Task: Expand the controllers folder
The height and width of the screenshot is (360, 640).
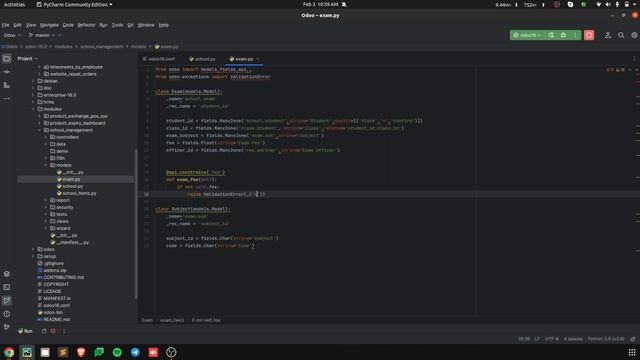Action: pos(46,137)
